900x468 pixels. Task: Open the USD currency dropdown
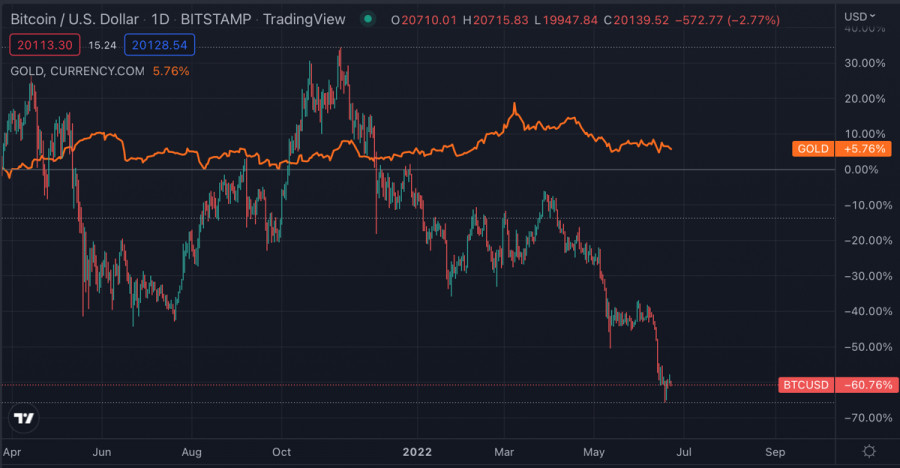859,16
